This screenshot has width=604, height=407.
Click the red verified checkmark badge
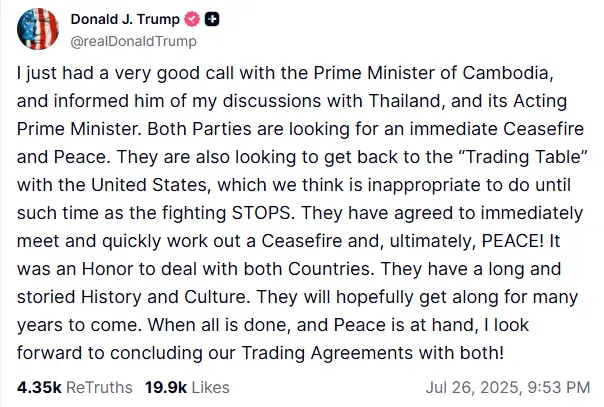(x=192, y=19)
